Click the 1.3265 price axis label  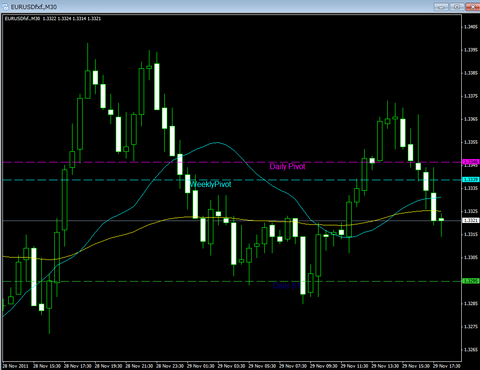471,349
